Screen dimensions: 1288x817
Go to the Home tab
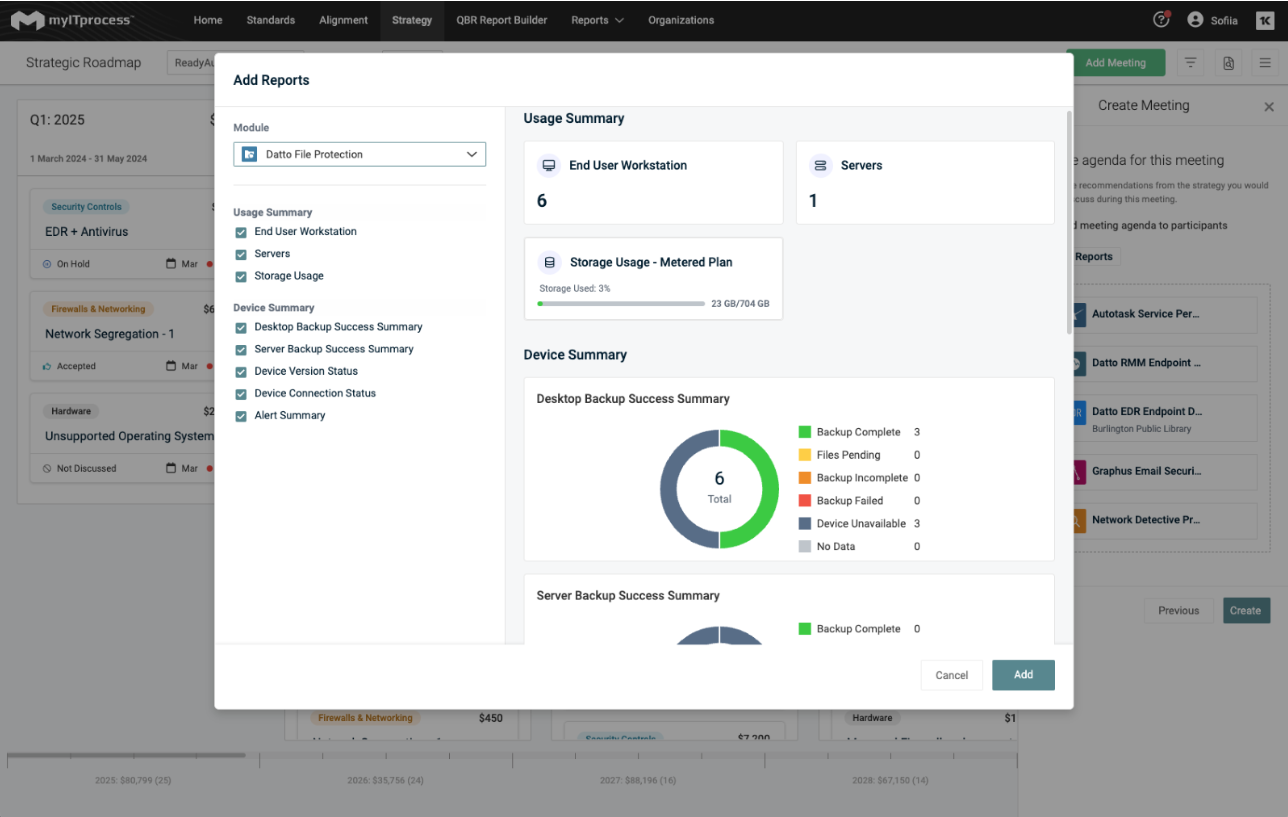tap(208, 20)
